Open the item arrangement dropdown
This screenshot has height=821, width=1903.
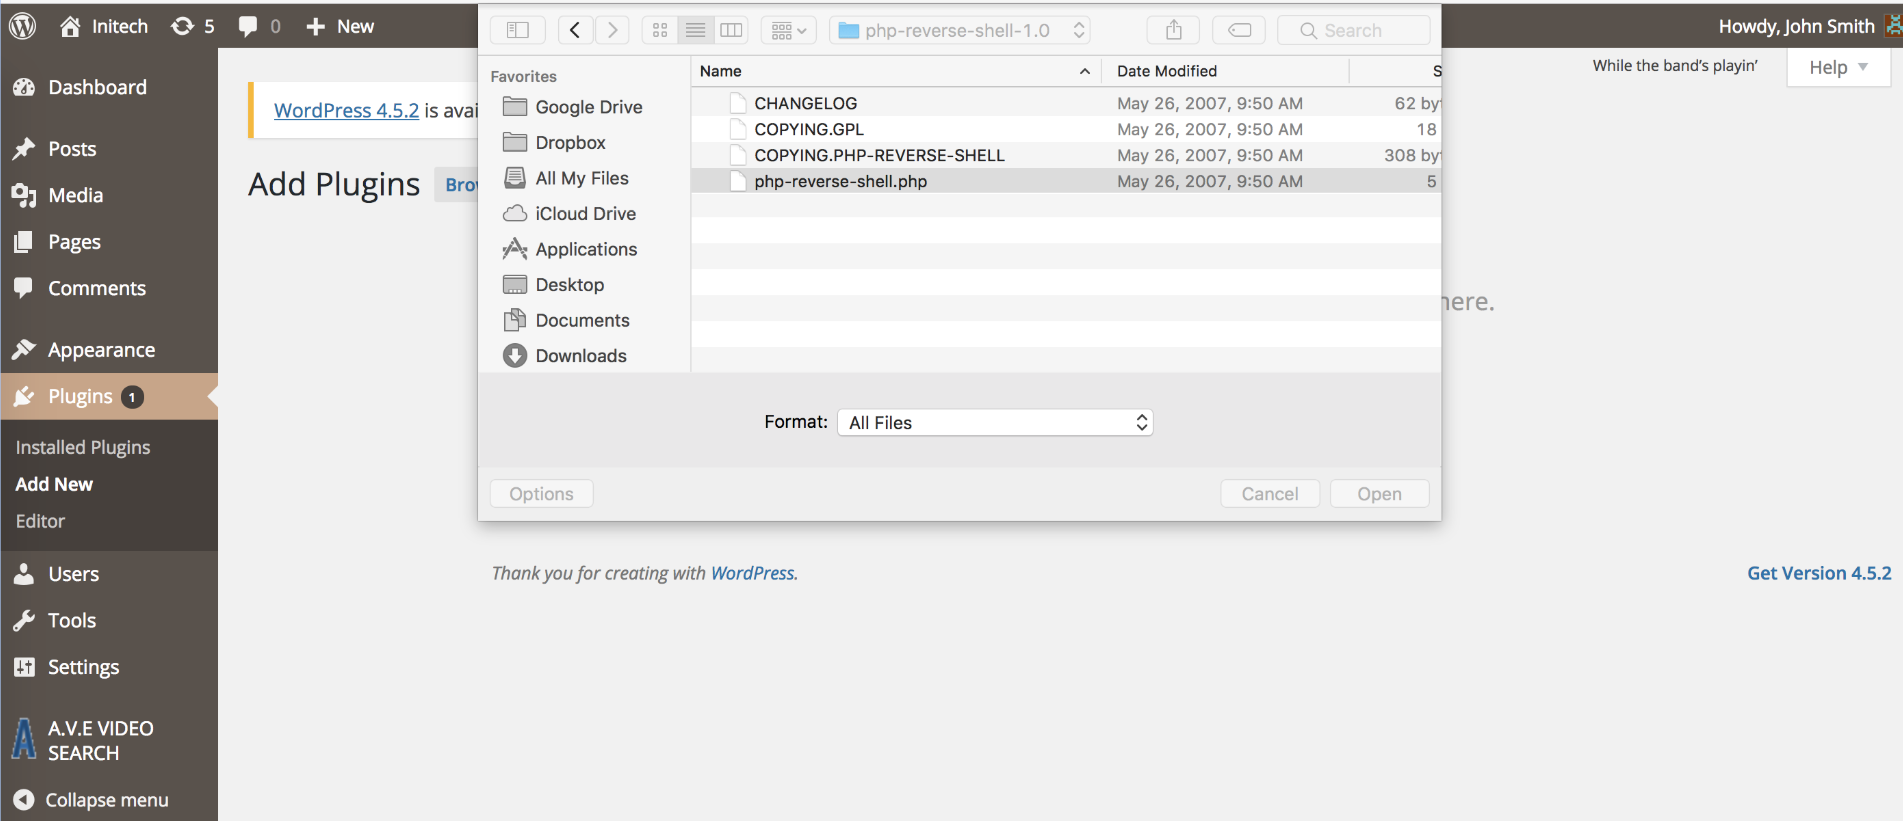[789, 30]
